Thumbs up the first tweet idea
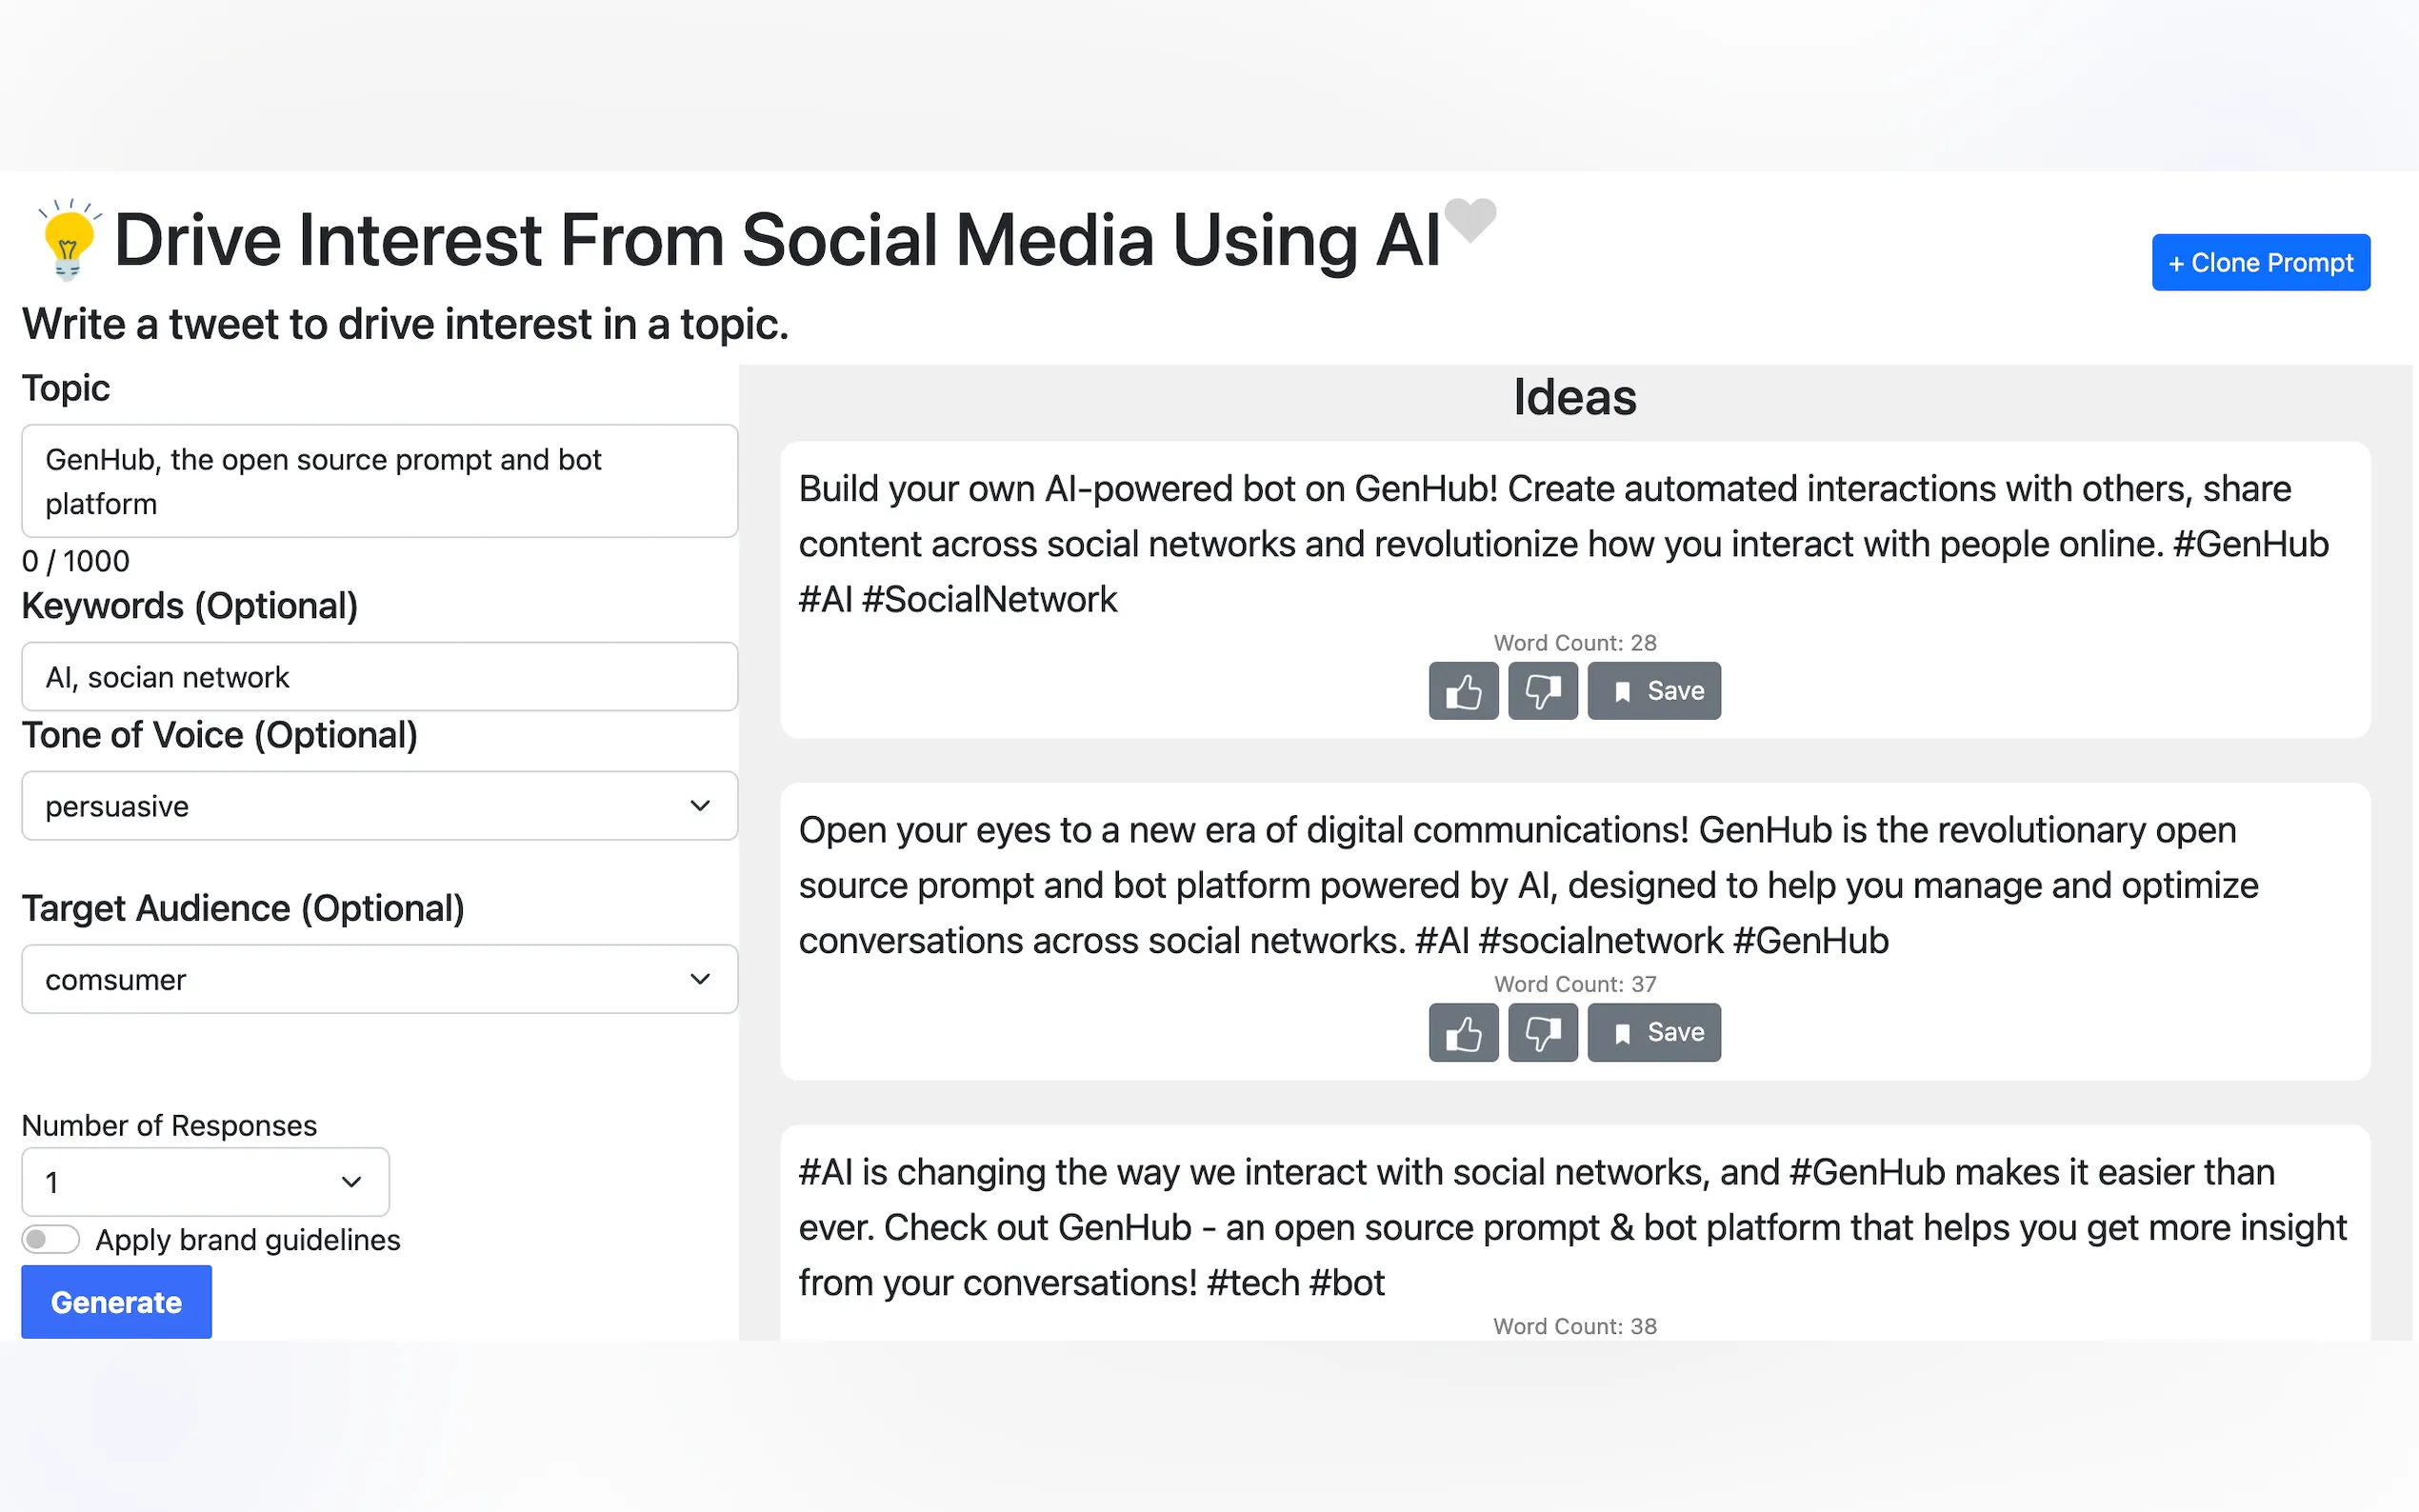This screenshot has height=1512, width=2419. 1463,691
